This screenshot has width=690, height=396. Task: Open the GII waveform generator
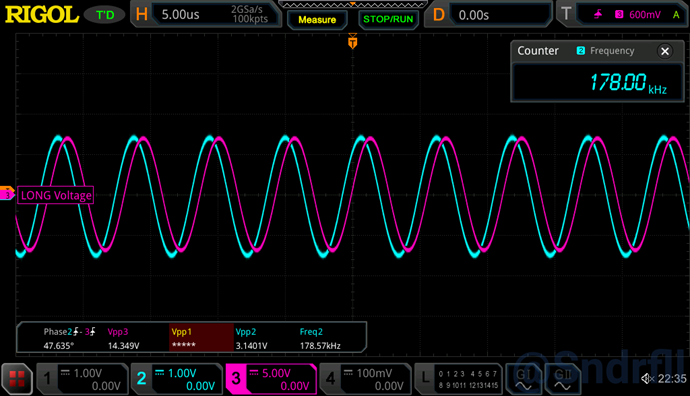pyautogui.click(x=562, y=379)
